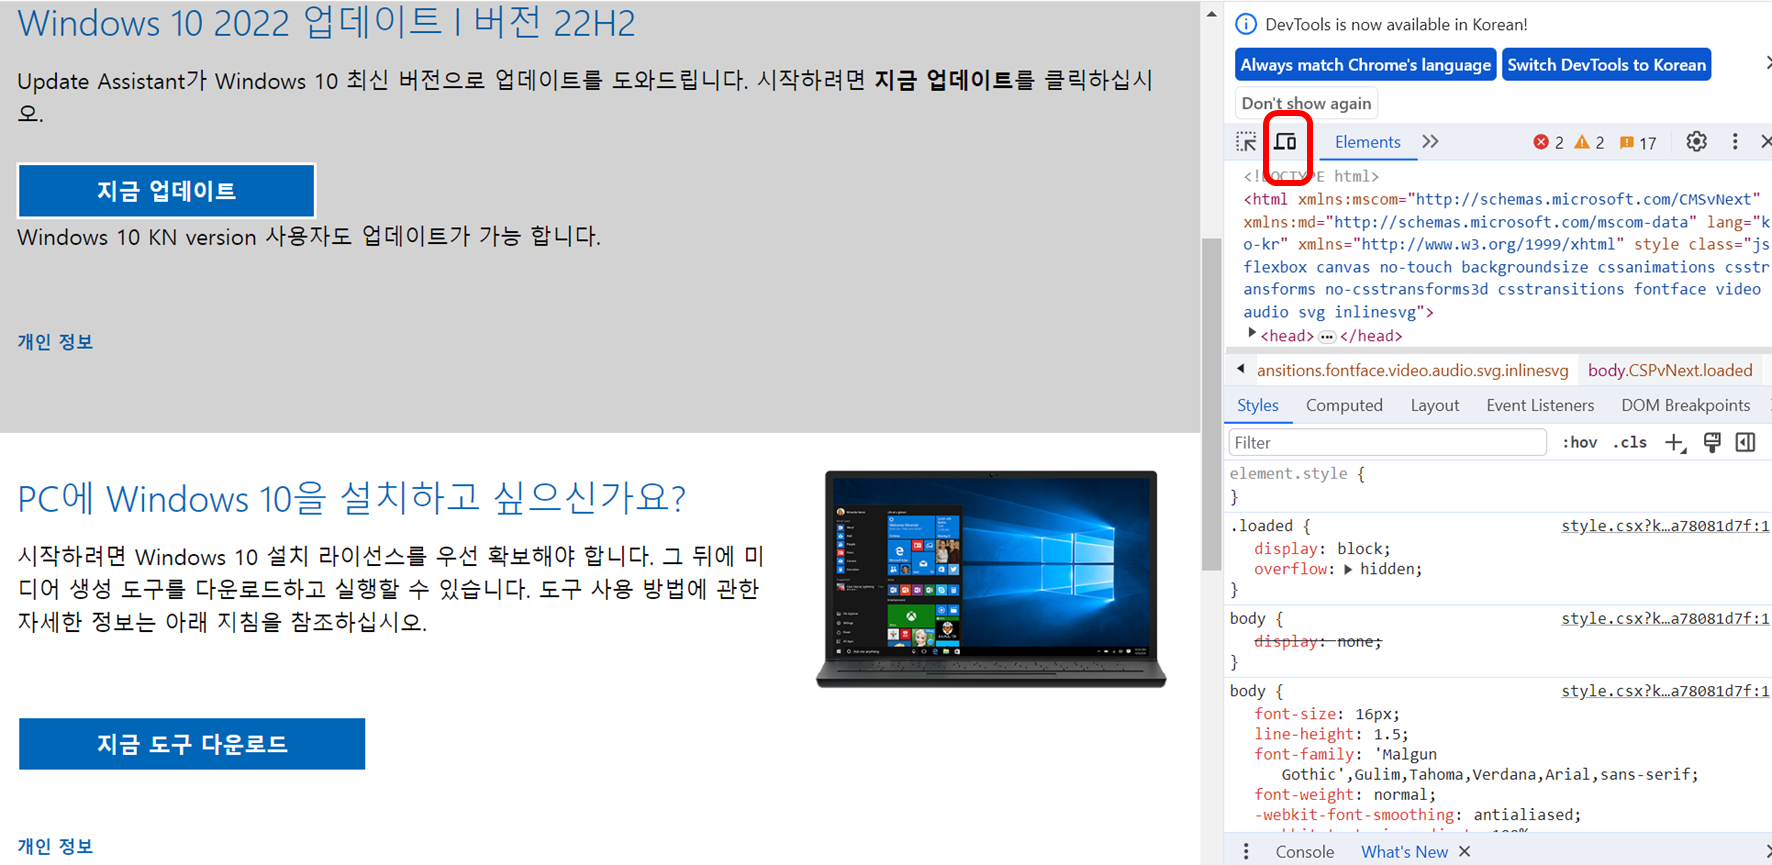This screenshot has width=1772, height=865.
Task: Switch to the Console drawer tab
Action: point(1304,851)
